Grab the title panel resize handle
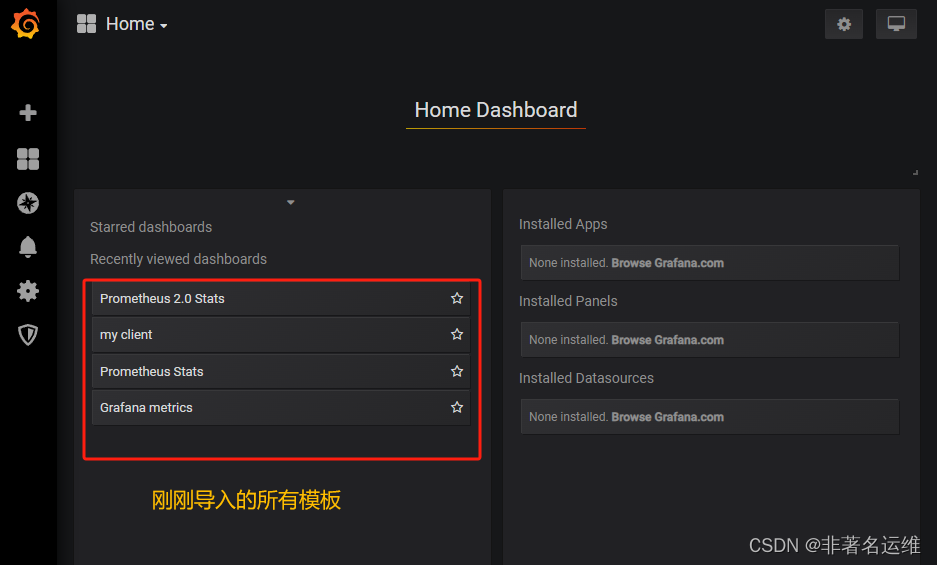Image resolution: width=937 pixels, height=565 pixels. [x=915, y=172]
